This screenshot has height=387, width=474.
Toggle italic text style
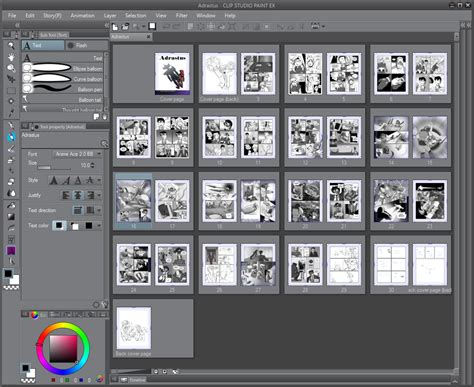click(x=66, y=180)
